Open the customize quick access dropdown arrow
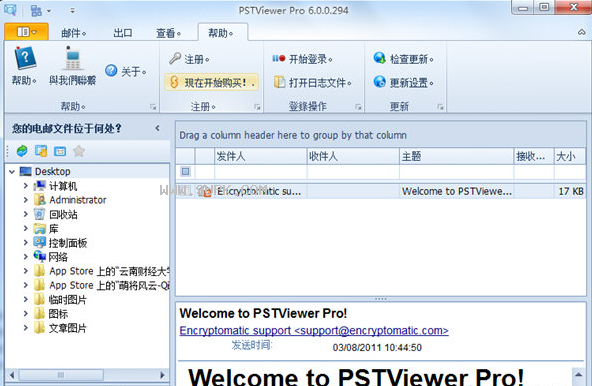The height and width of the screenshot is (386, 592). coord(72,11)
